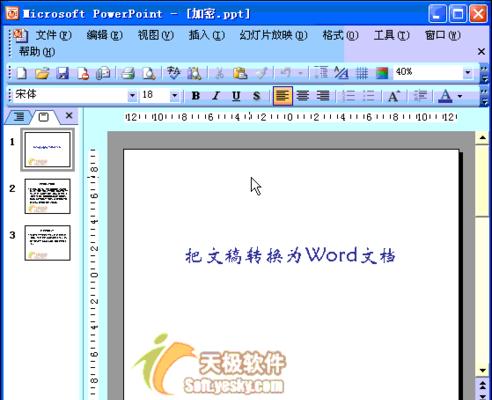Viewport: 492px width, 400px height.
Task: Run the spelling check icon
Action: click(173, 73)
